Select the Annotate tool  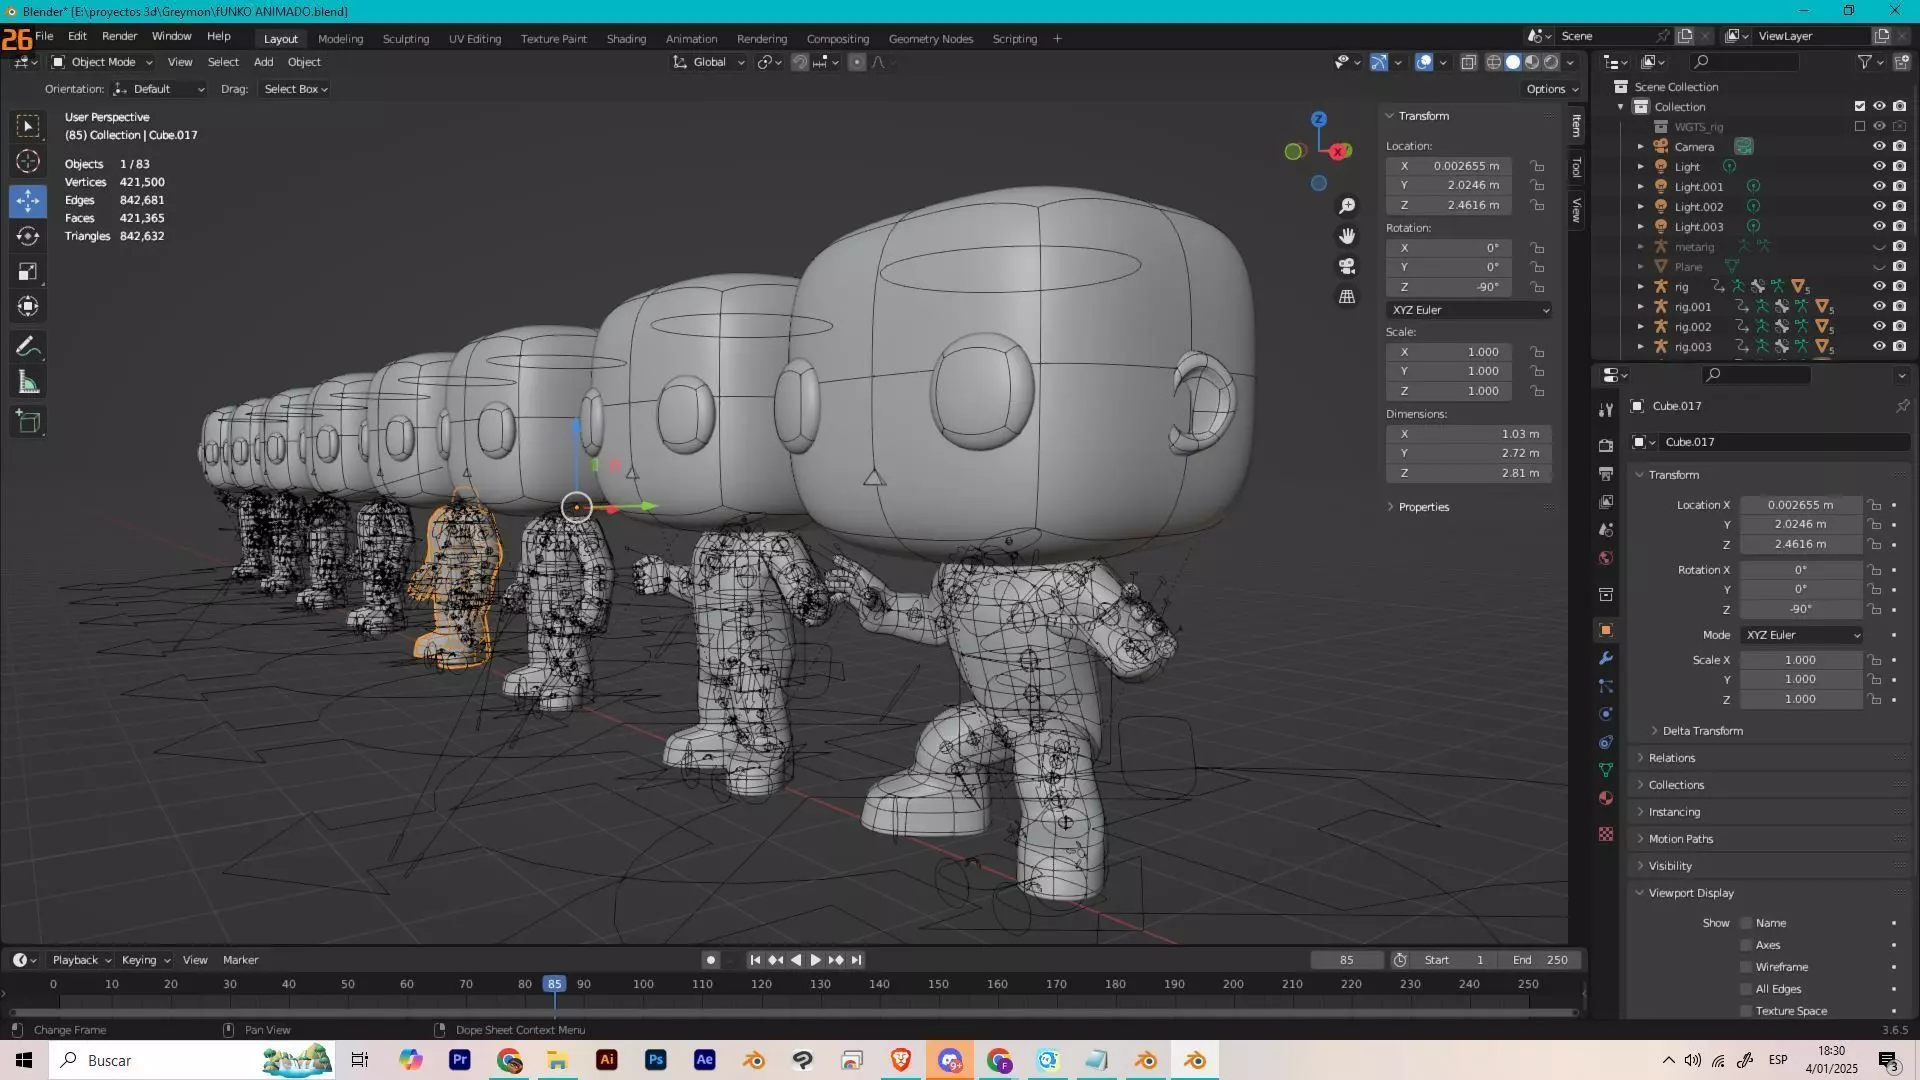tap(28, 347)
